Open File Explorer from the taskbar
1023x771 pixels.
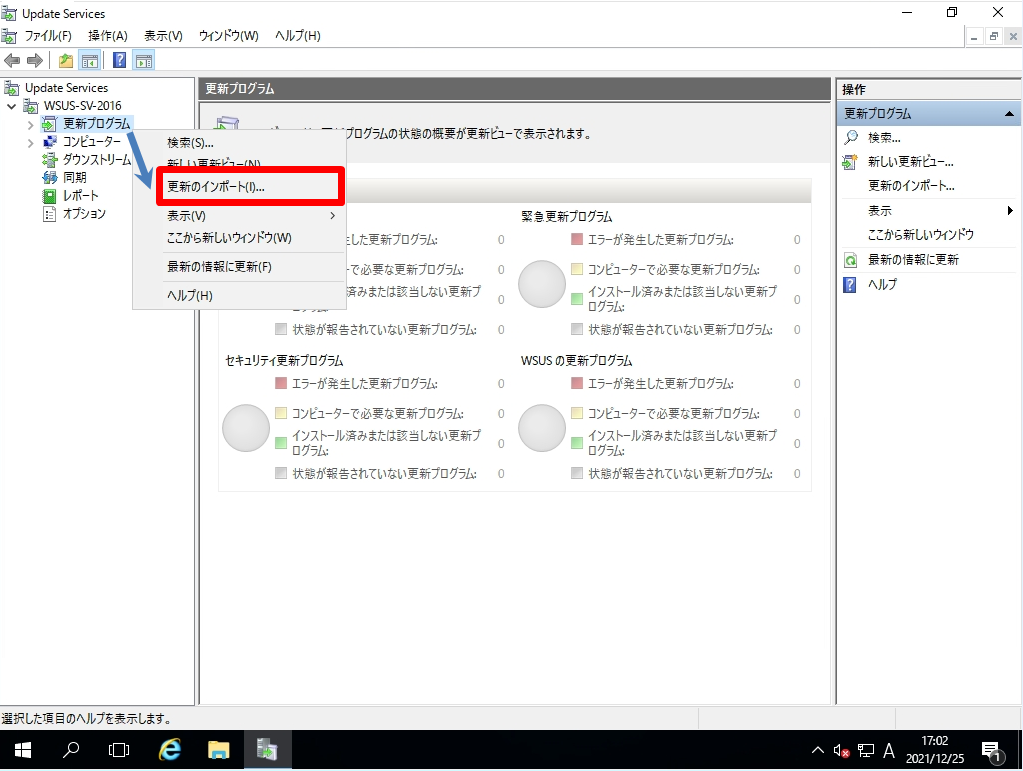[x=219, y=750]
